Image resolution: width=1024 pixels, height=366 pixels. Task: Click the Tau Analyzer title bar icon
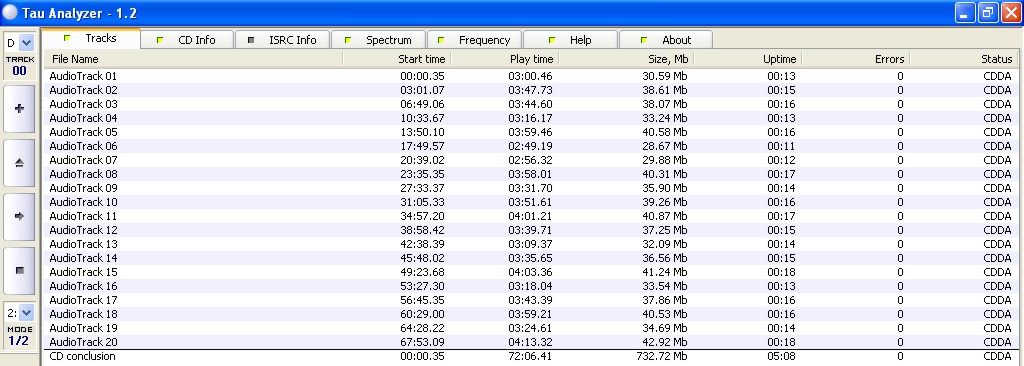coord(10,12)
